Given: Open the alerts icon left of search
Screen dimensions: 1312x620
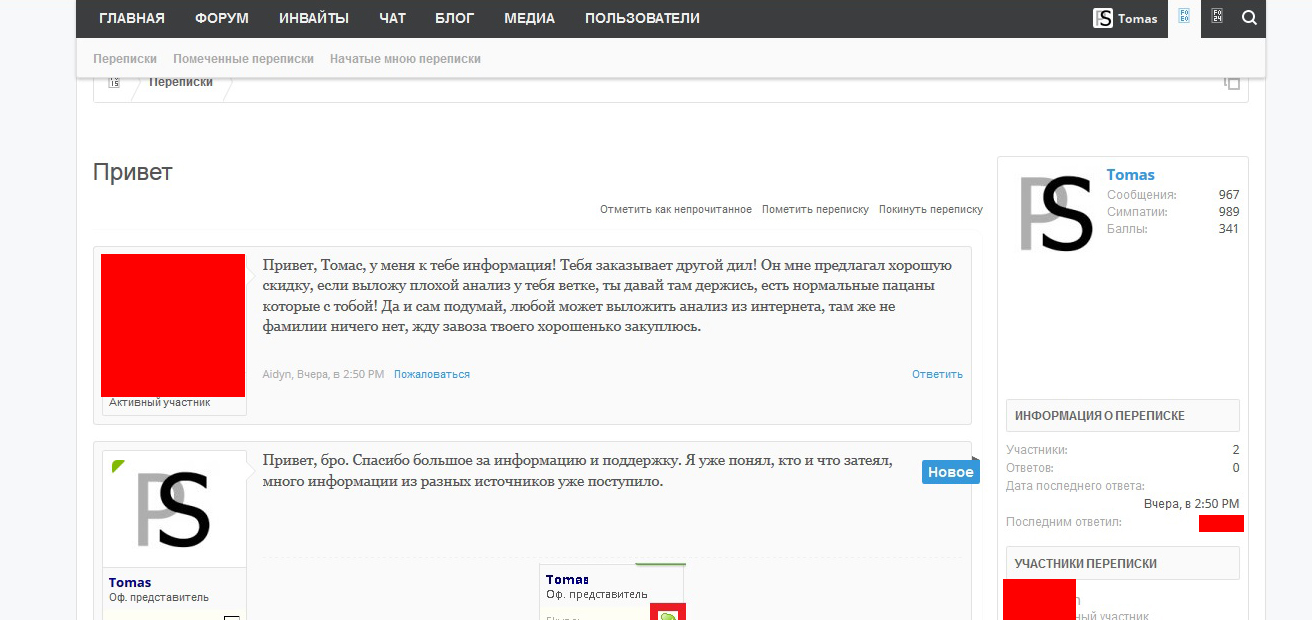Looking at the screenshot, I should pos(1217,17).
